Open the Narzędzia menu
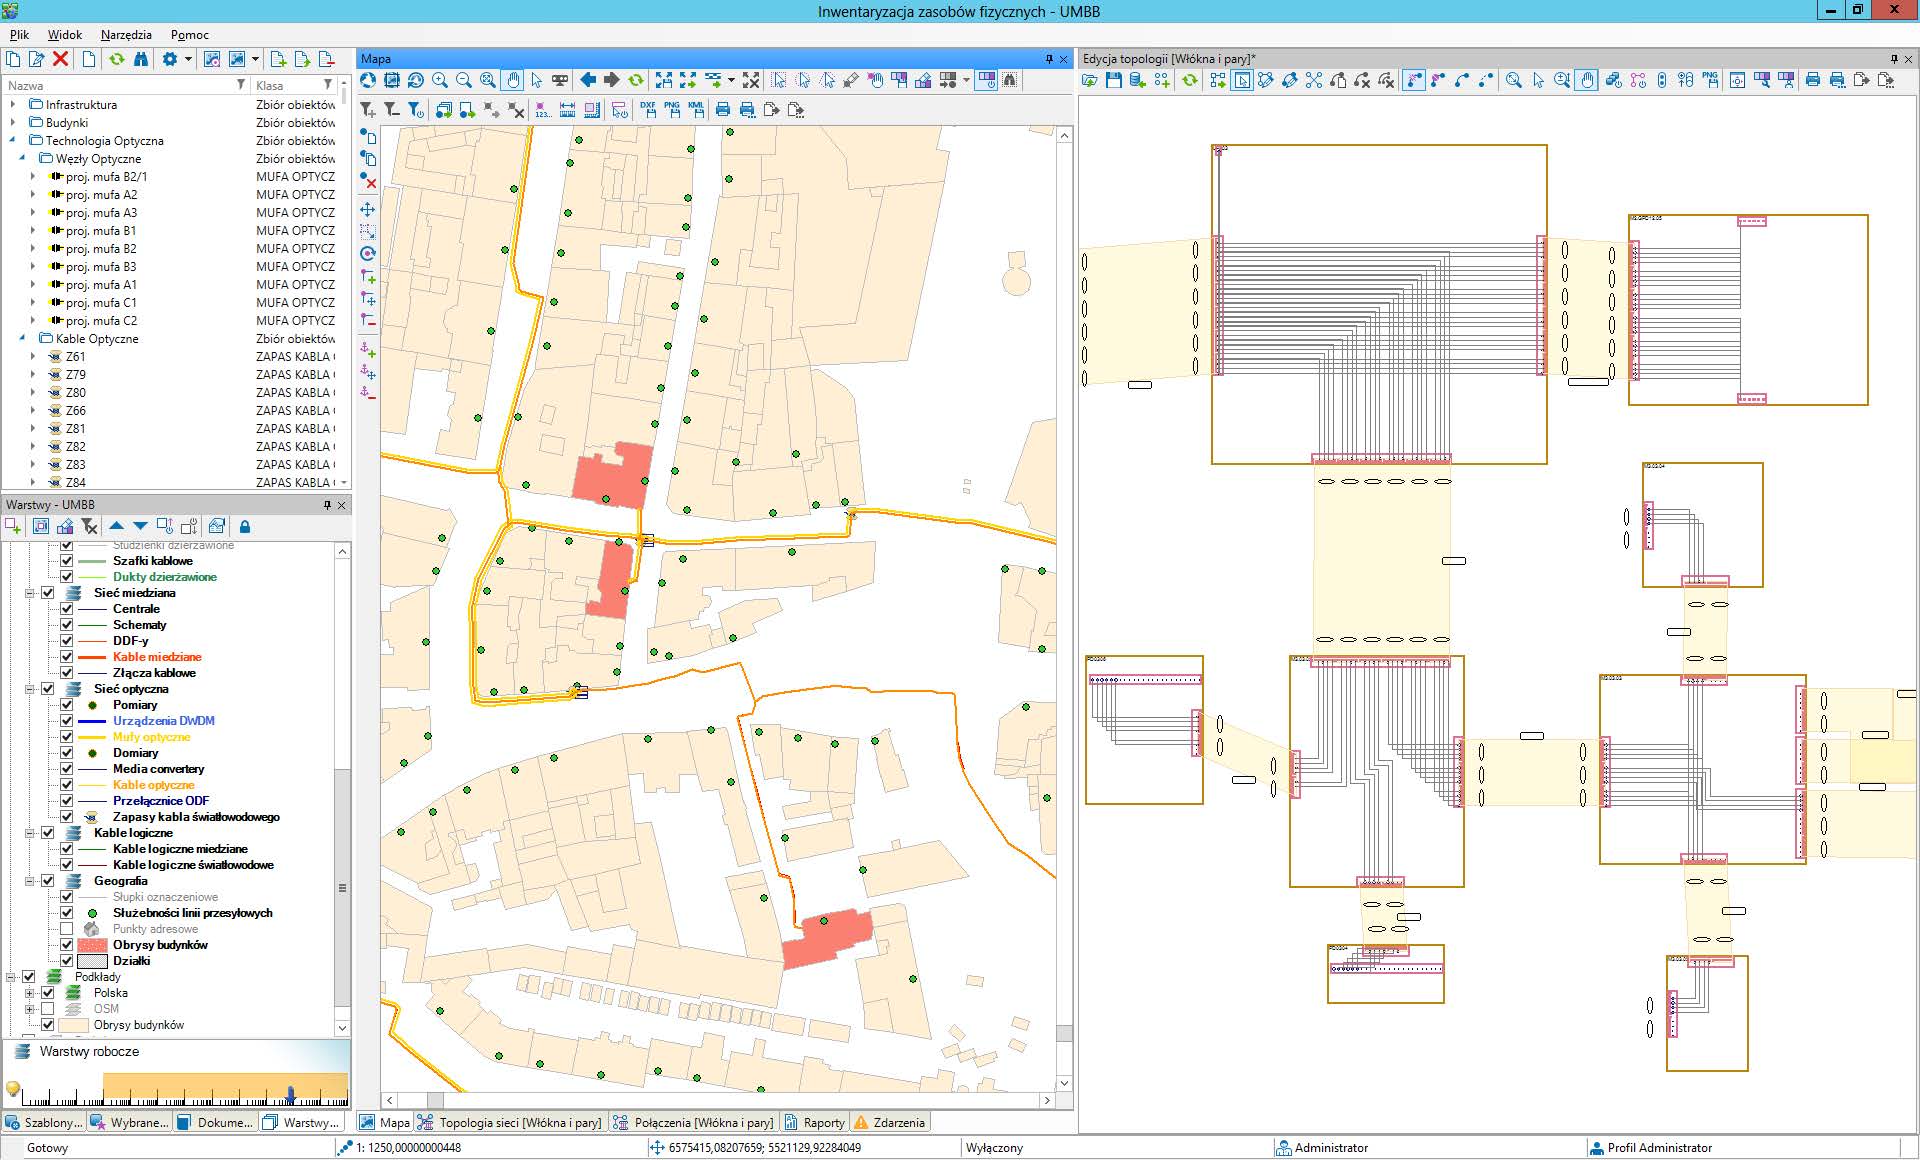Screen dimensions: 1920x1160 point(126,34)
